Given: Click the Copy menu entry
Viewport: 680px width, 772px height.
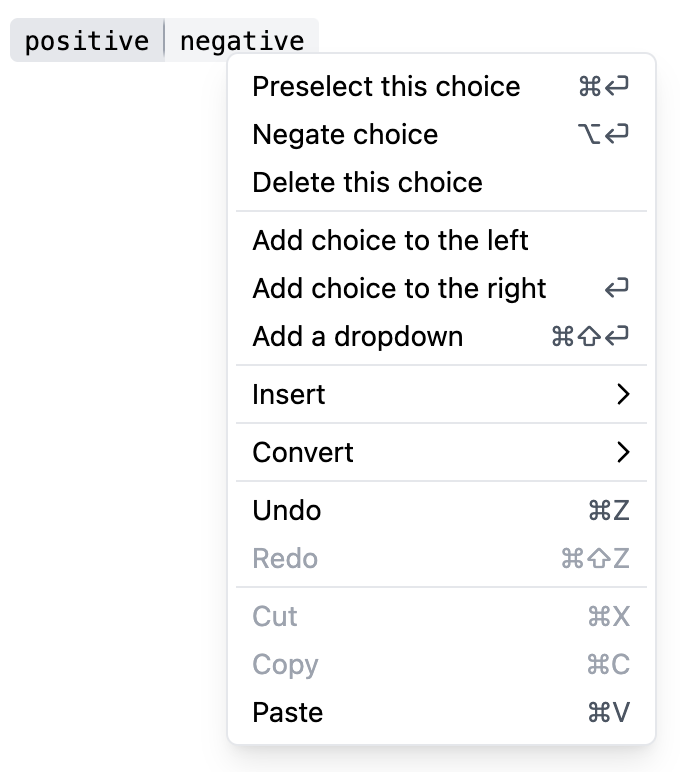Looking at the screenshot, I should point(285,665).
